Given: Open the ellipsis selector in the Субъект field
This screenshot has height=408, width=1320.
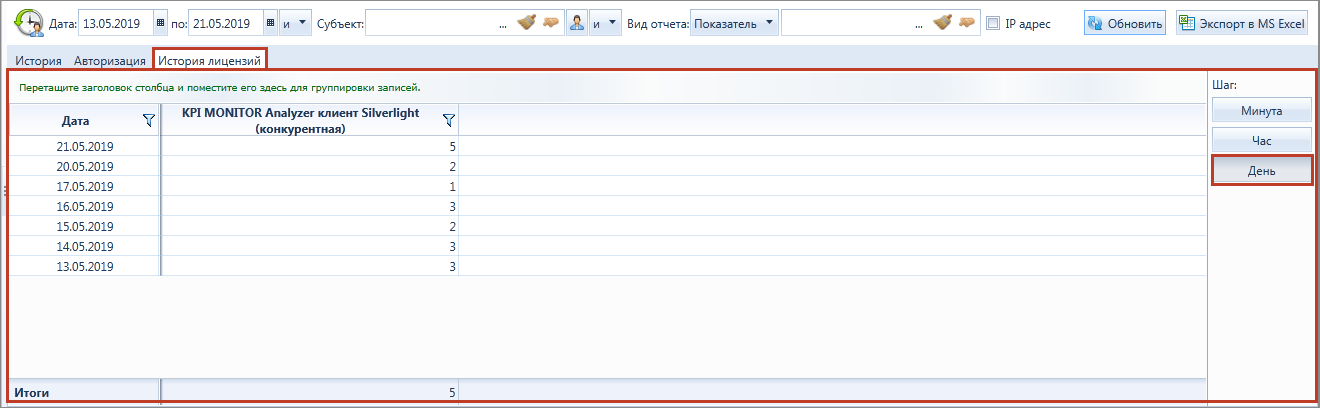Looking at the screenshot, I should pyautogui.click(x=503, y=23).
